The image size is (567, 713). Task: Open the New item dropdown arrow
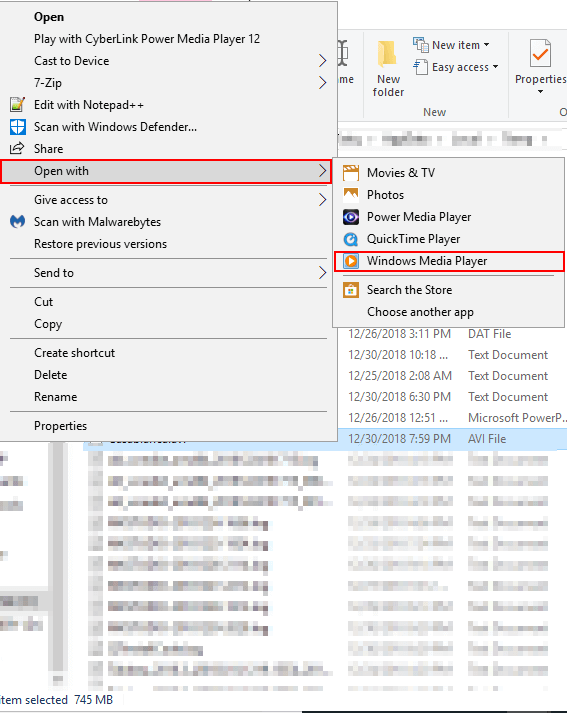coord(486,45)
